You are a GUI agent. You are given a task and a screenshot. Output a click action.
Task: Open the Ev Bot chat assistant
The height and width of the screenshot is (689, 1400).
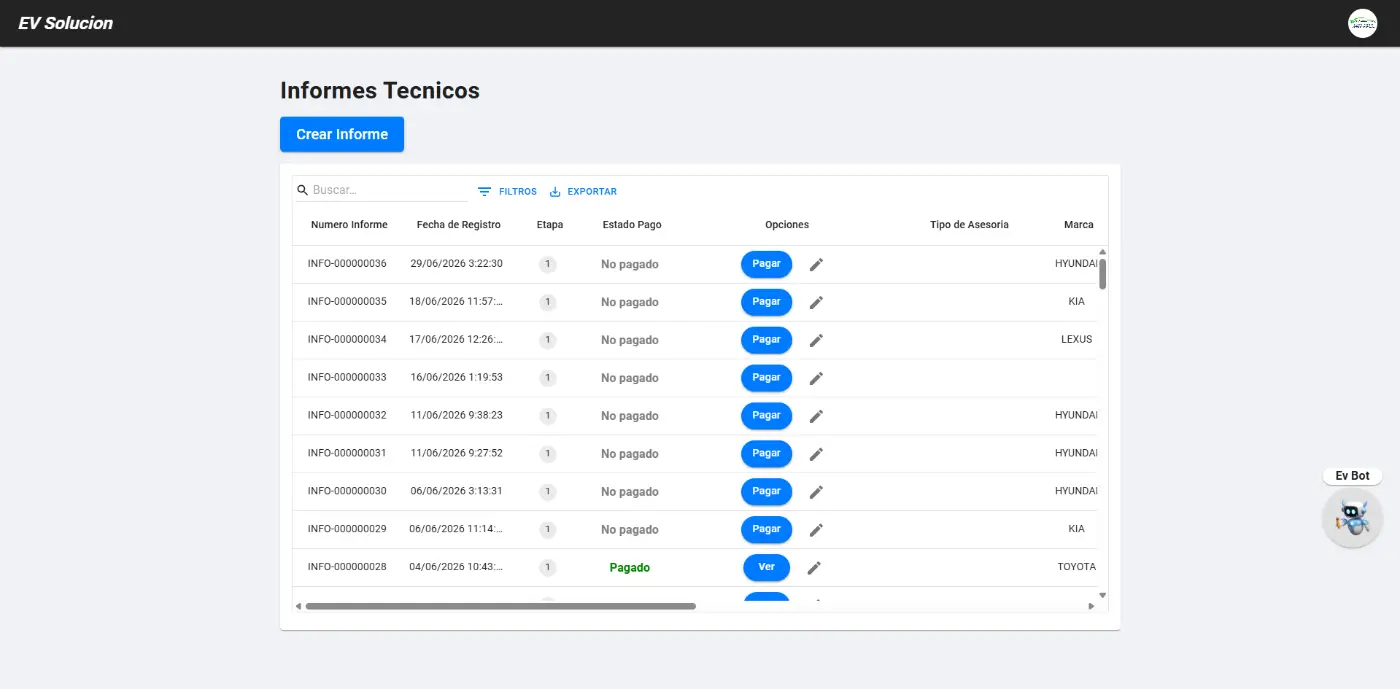pyautogui.click(x=1352, y=518)
